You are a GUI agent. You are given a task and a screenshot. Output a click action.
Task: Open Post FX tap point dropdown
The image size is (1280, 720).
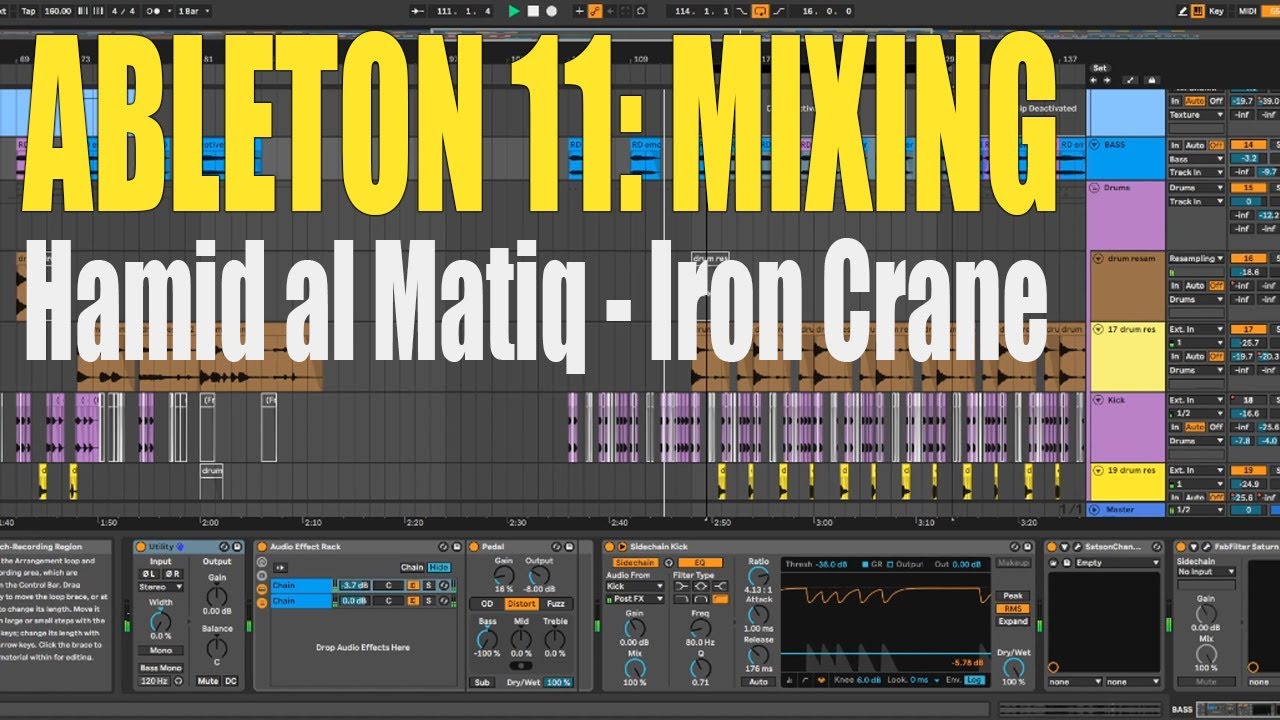coord(635,599)
